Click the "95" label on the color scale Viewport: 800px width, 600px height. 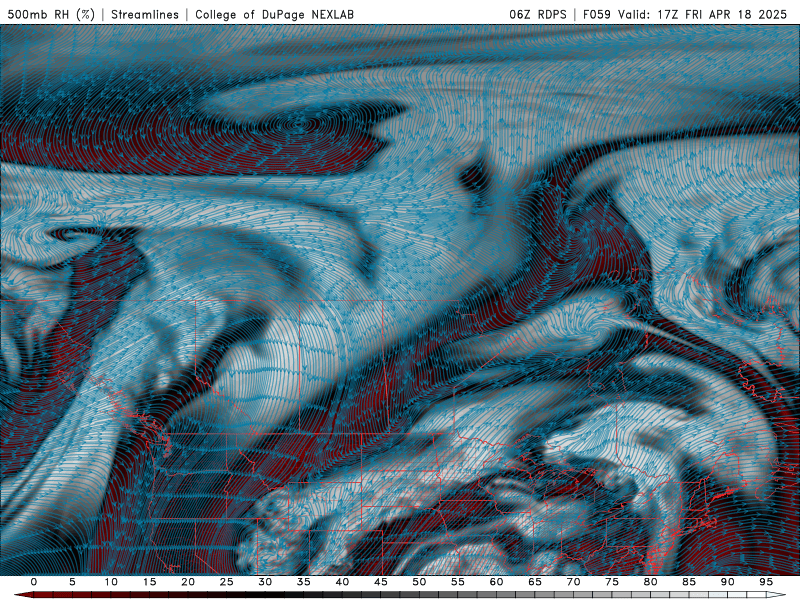tap(766, 582)
